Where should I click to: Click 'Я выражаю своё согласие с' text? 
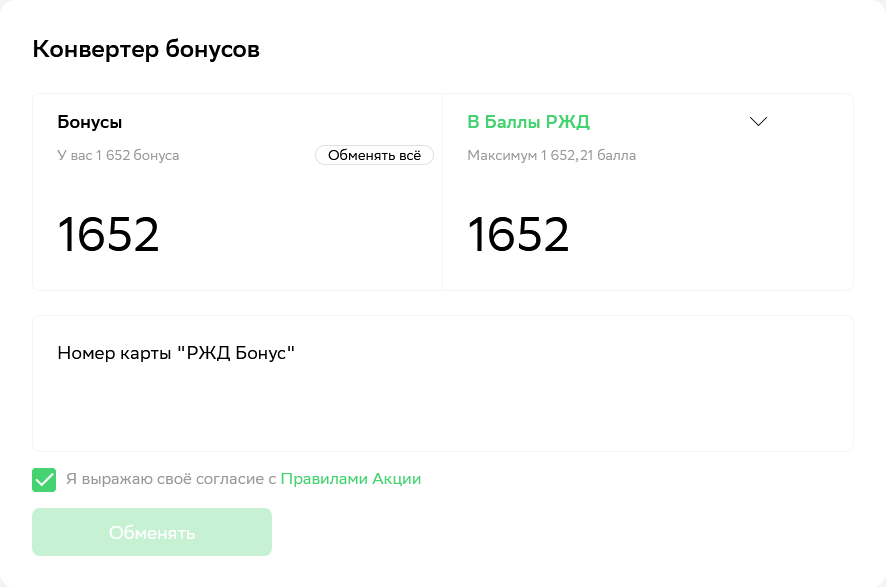pyautogui.click(x=171, y=479)
